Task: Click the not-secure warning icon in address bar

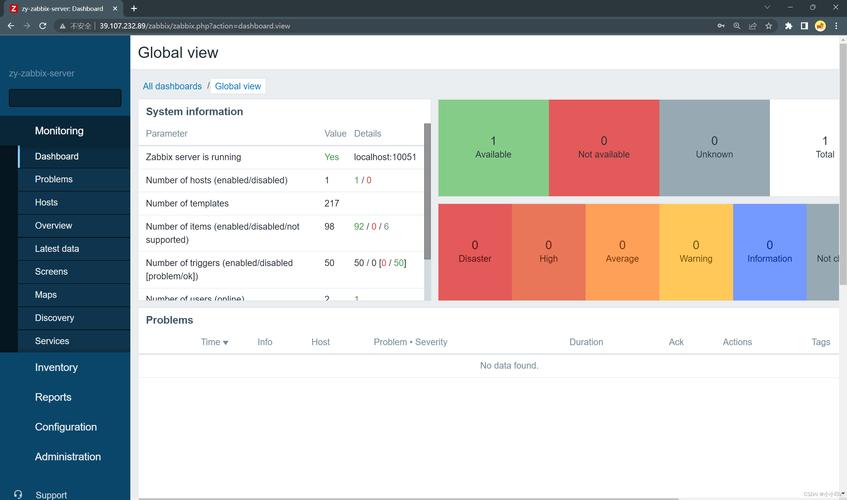Action: point(63,26)
